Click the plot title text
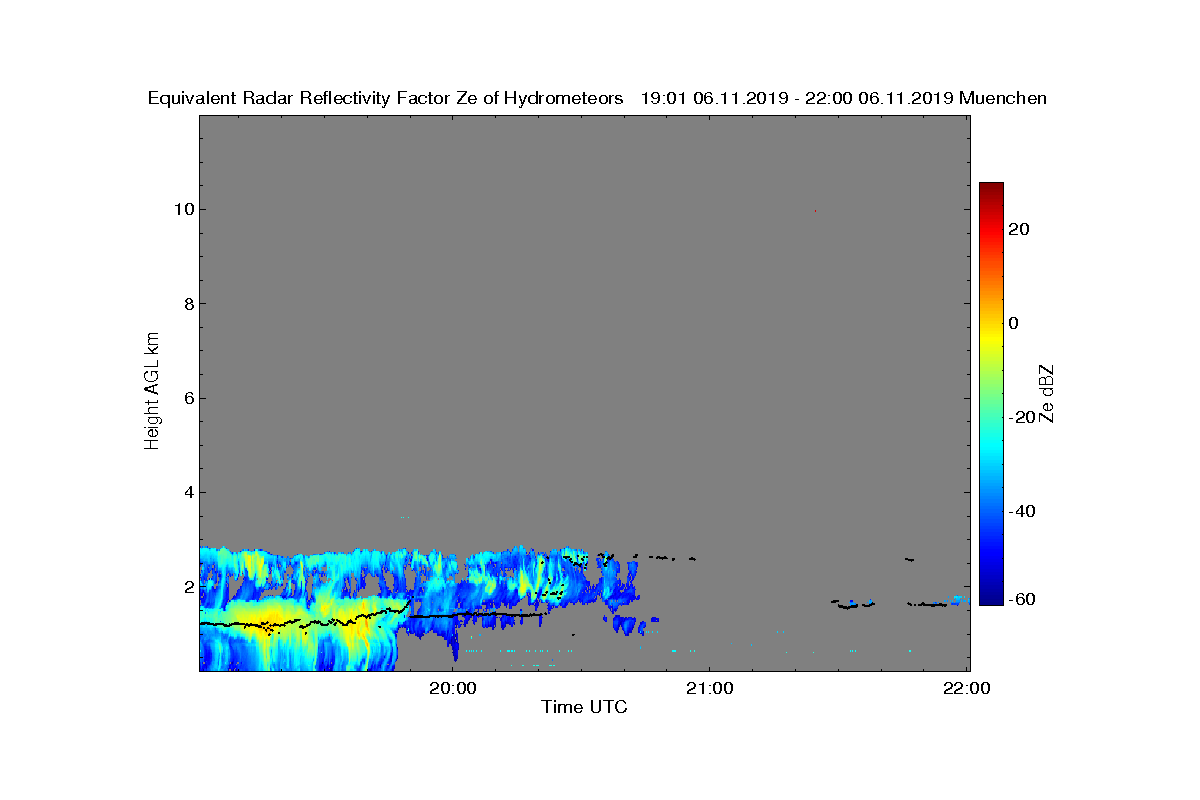Image resolution: width=1200 pixels, height=800 pixels. click(597, 98)
